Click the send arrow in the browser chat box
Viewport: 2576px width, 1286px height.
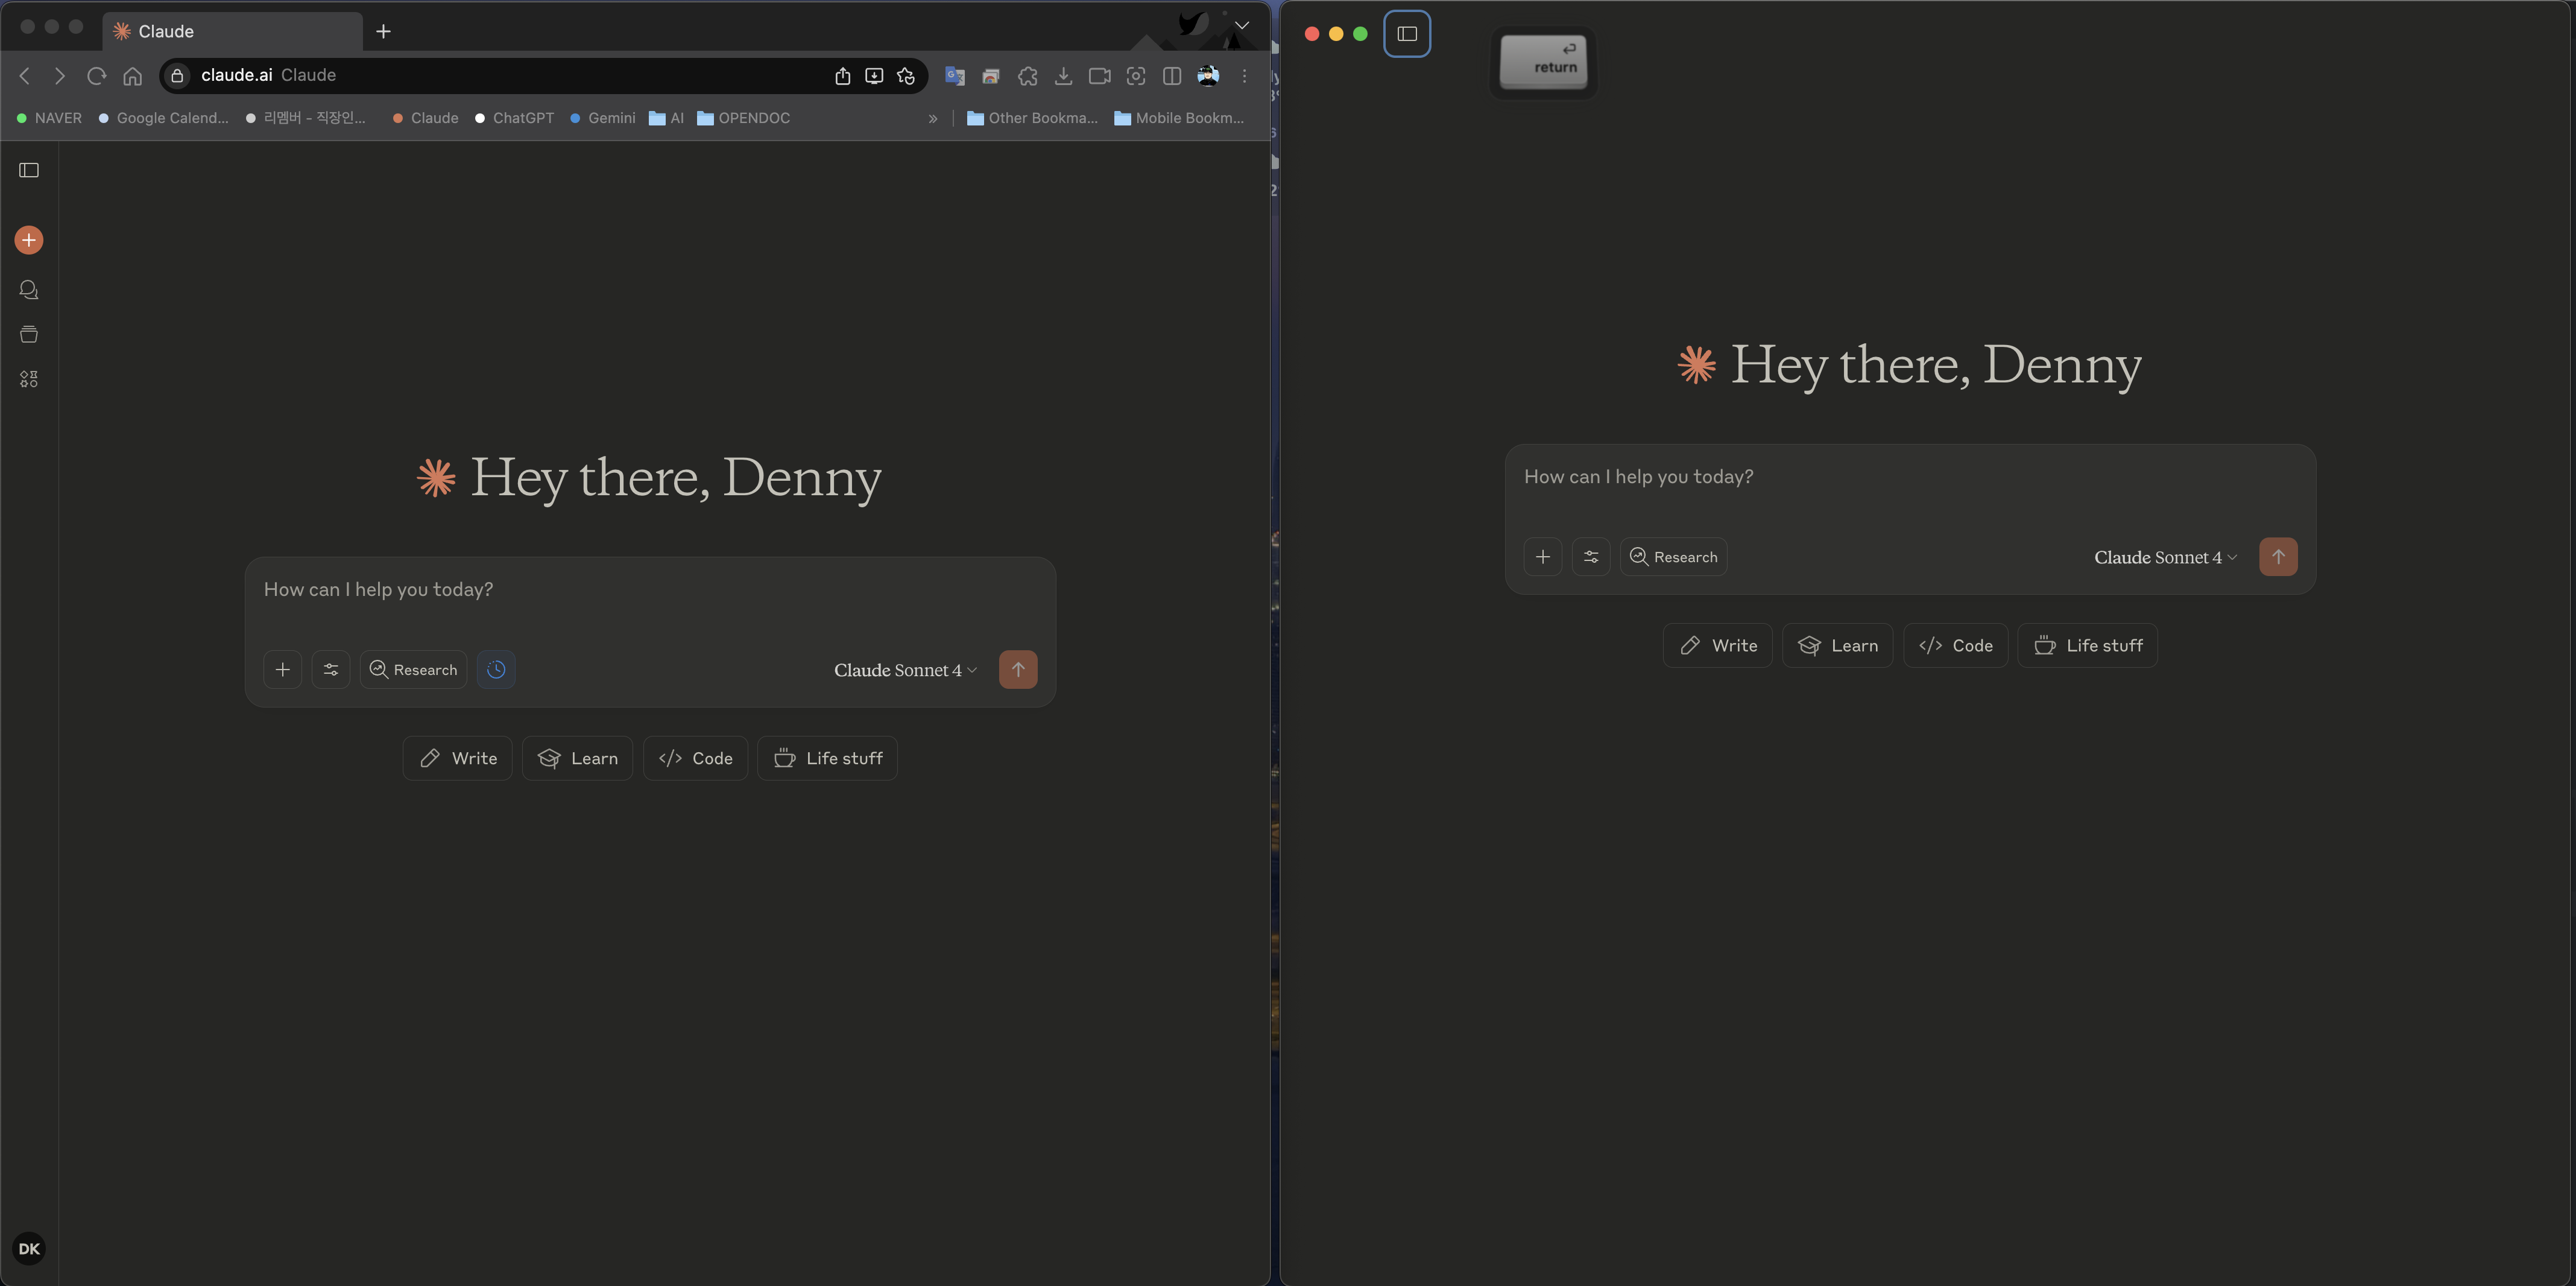coord(1017,670)
